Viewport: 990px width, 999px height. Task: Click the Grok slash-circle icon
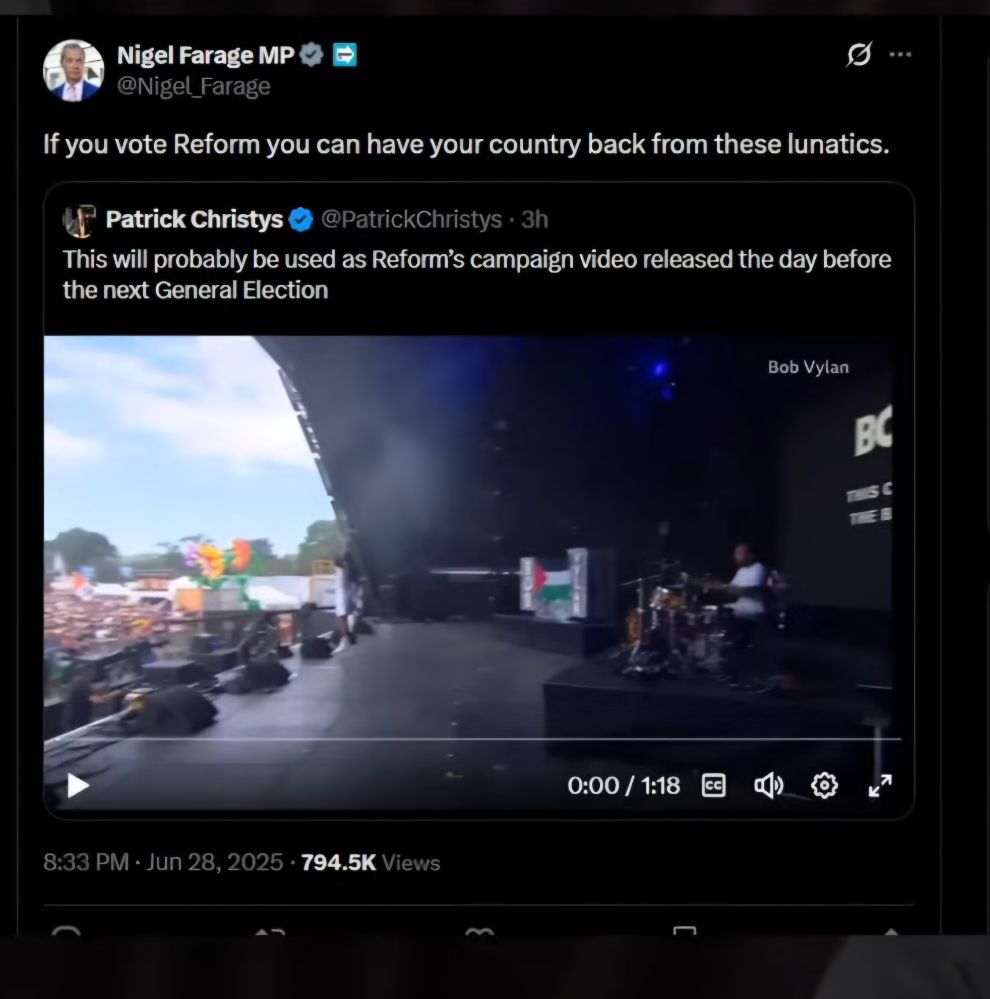click(859, 54)
